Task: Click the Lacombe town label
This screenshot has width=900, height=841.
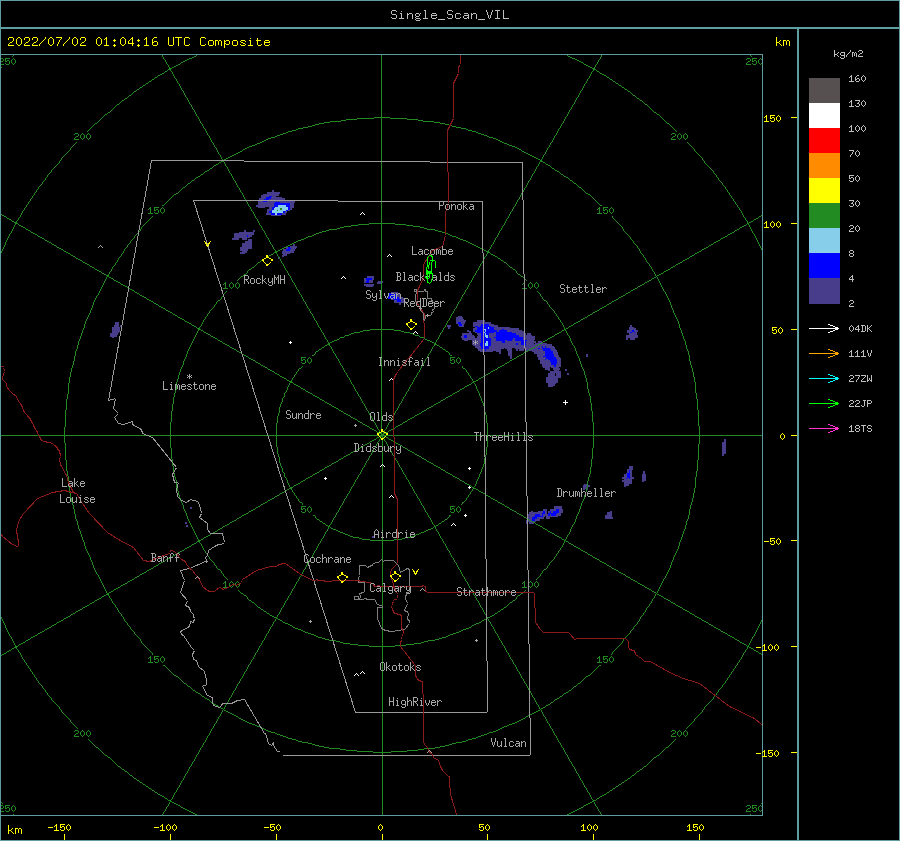Action: (x=432, y=251)
